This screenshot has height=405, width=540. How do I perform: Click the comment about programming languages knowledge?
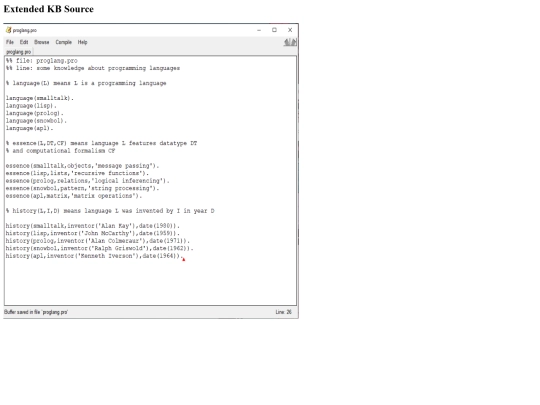[x=93, y=68]
